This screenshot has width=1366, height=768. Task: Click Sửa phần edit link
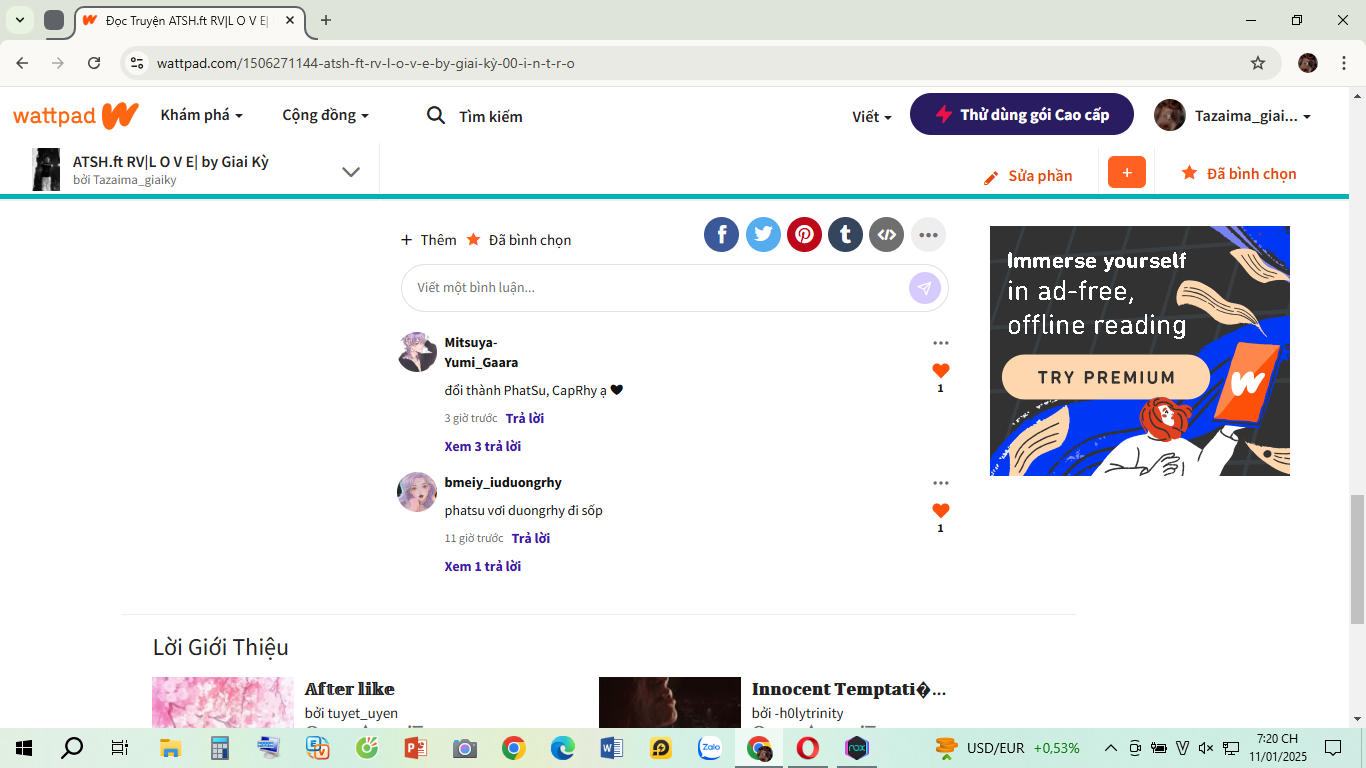pos(1028,176)
